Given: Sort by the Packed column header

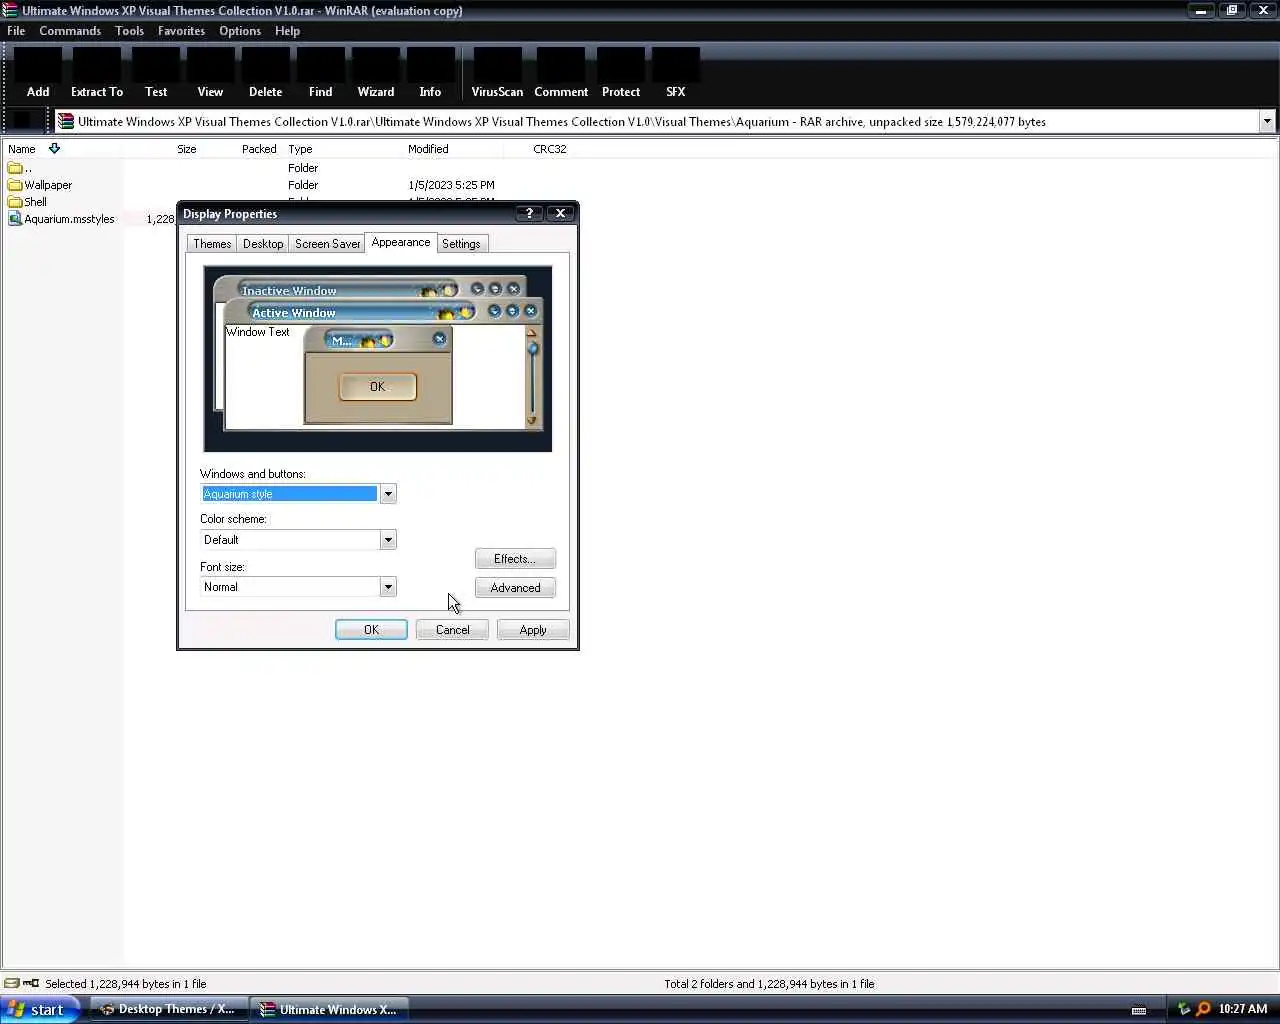Looking at the screenshot, I should [x=259, y=149].
